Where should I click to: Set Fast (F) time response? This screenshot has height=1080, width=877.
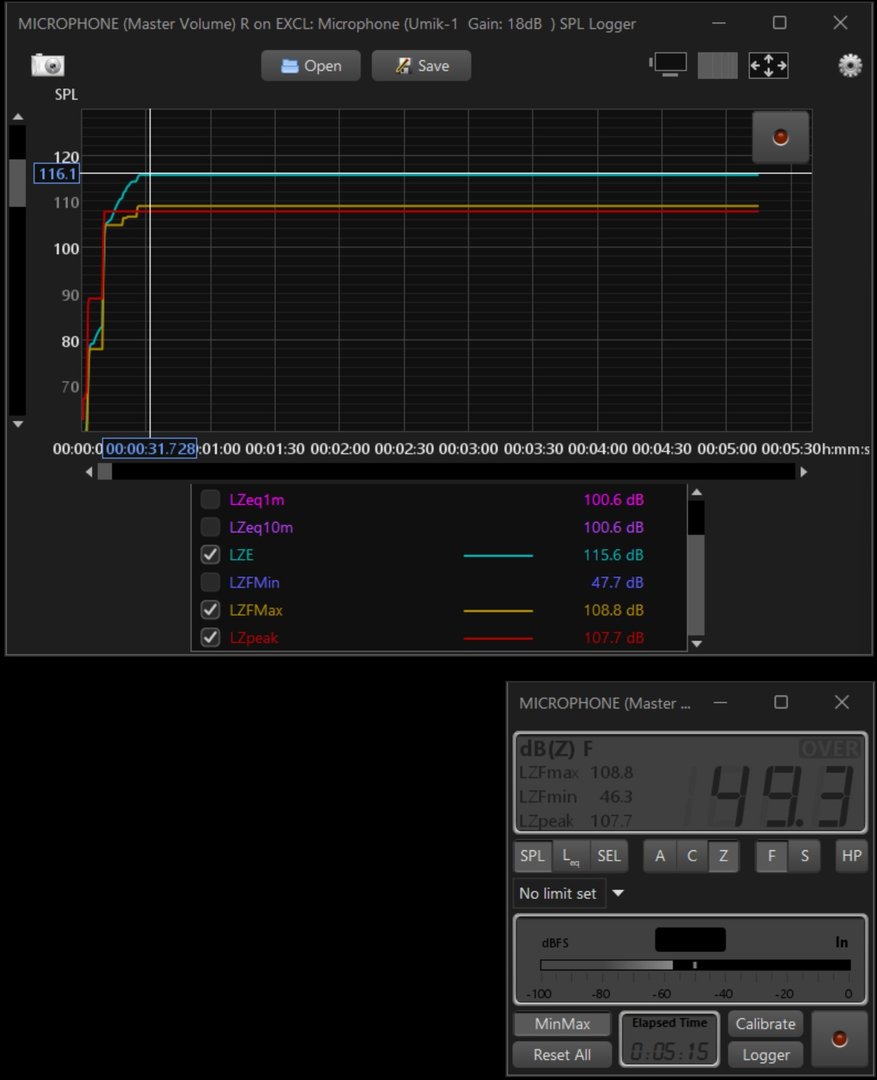pyautogui.click(x=772, y=856)
